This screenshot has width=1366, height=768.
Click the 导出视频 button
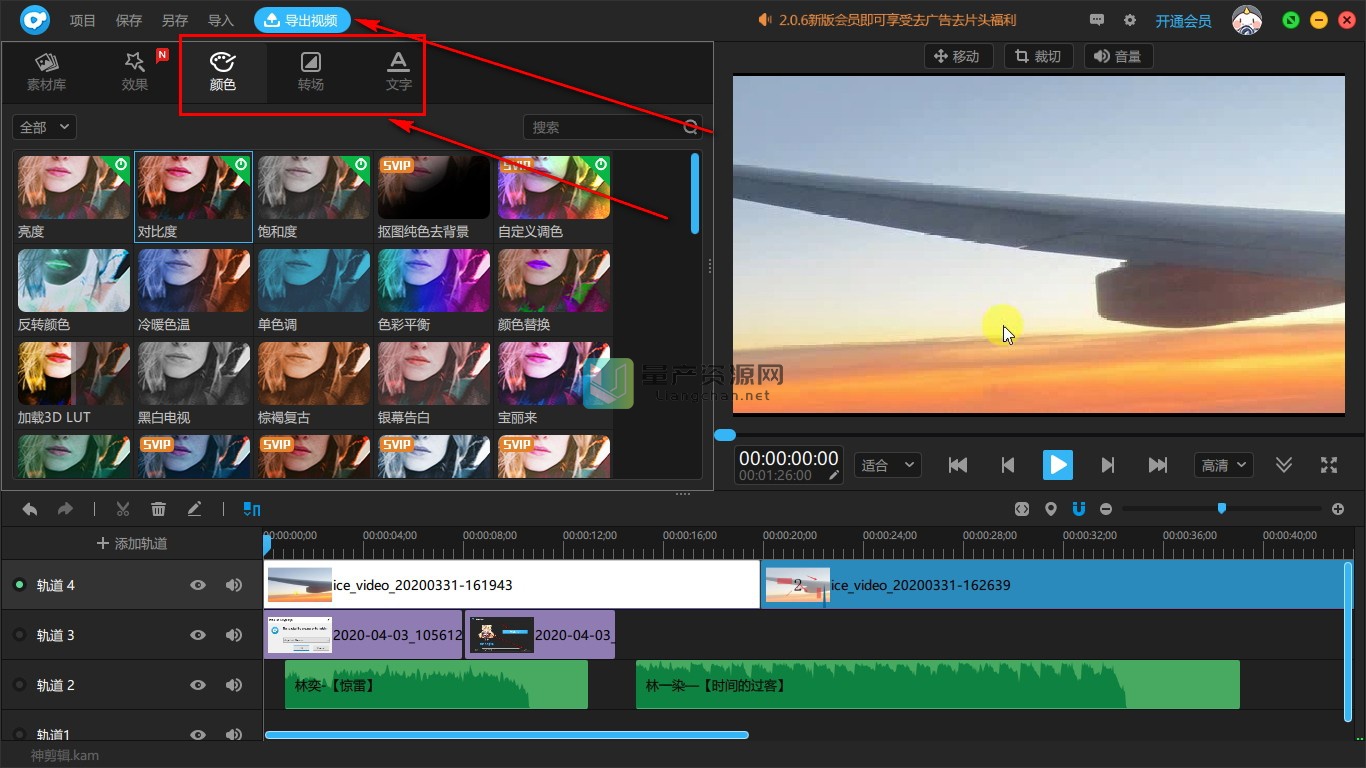coord(302,20)
